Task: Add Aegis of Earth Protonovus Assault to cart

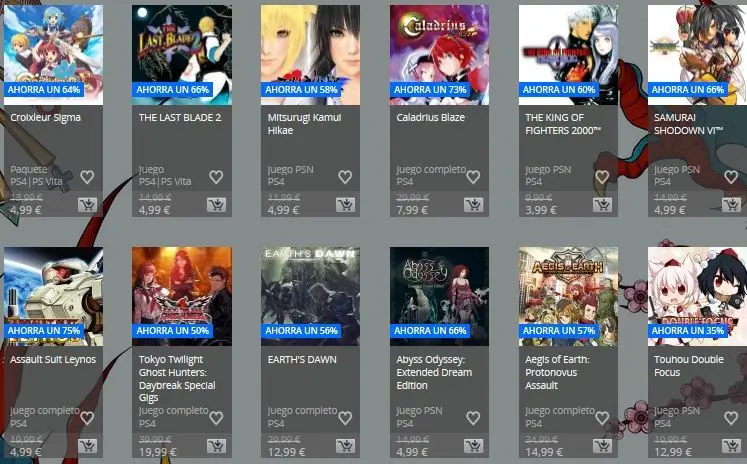Action: [603, 446]
